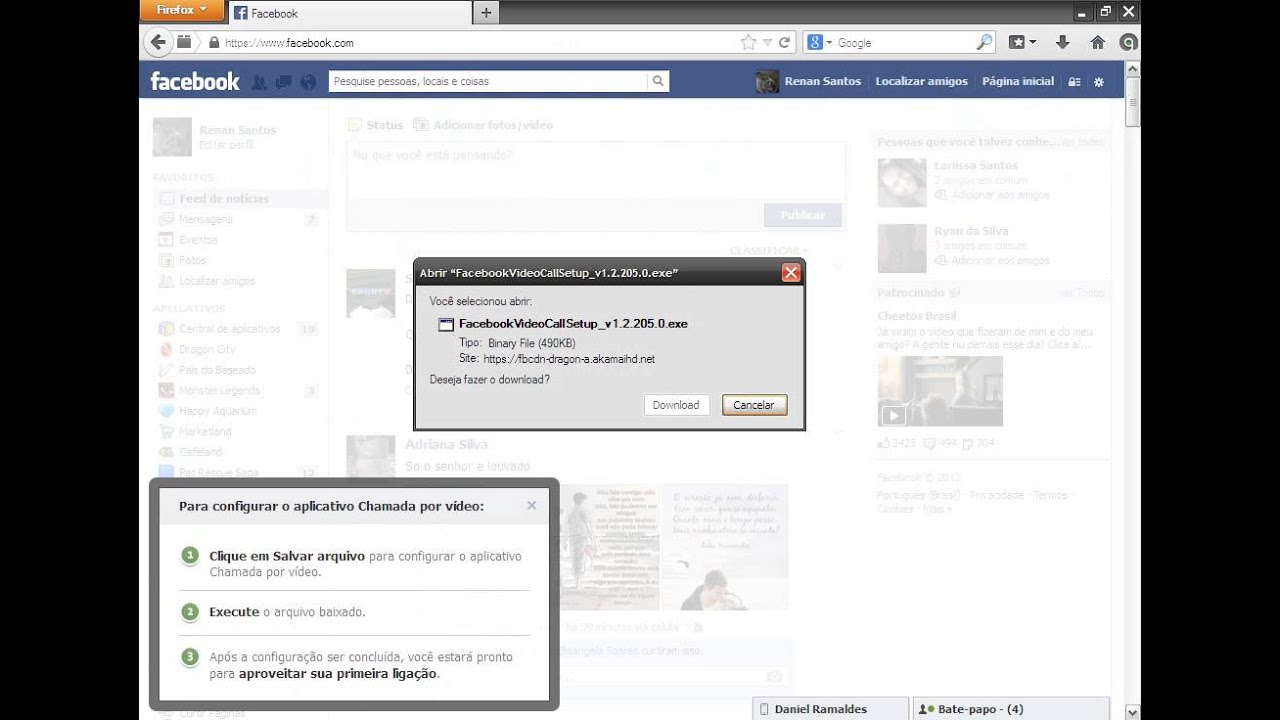The width and height of the screenshot is (1280, 720).
Task: Go to Firefox home icon
Action: coord(1097,42)
